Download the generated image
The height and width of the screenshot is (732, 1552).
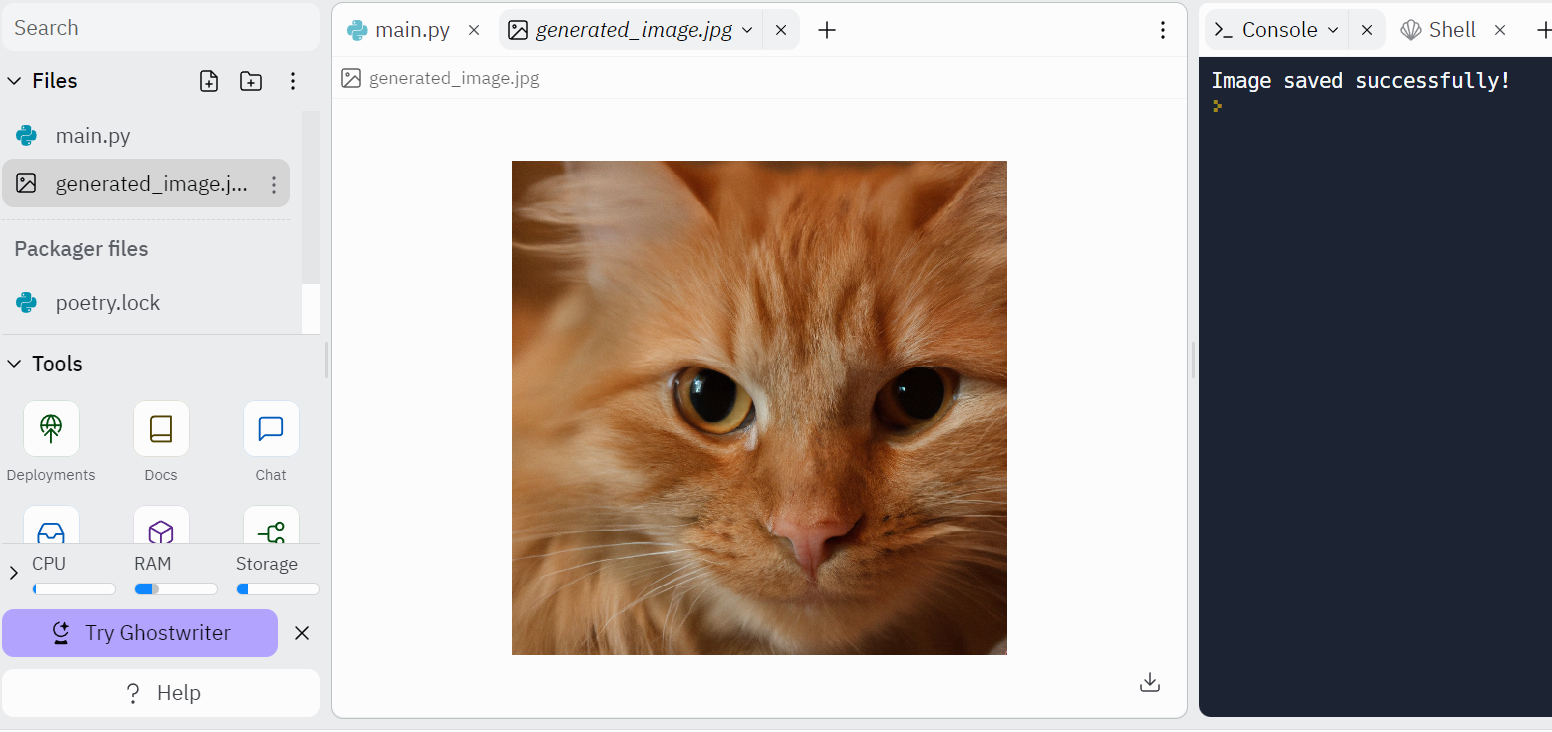coord(1150,682)
